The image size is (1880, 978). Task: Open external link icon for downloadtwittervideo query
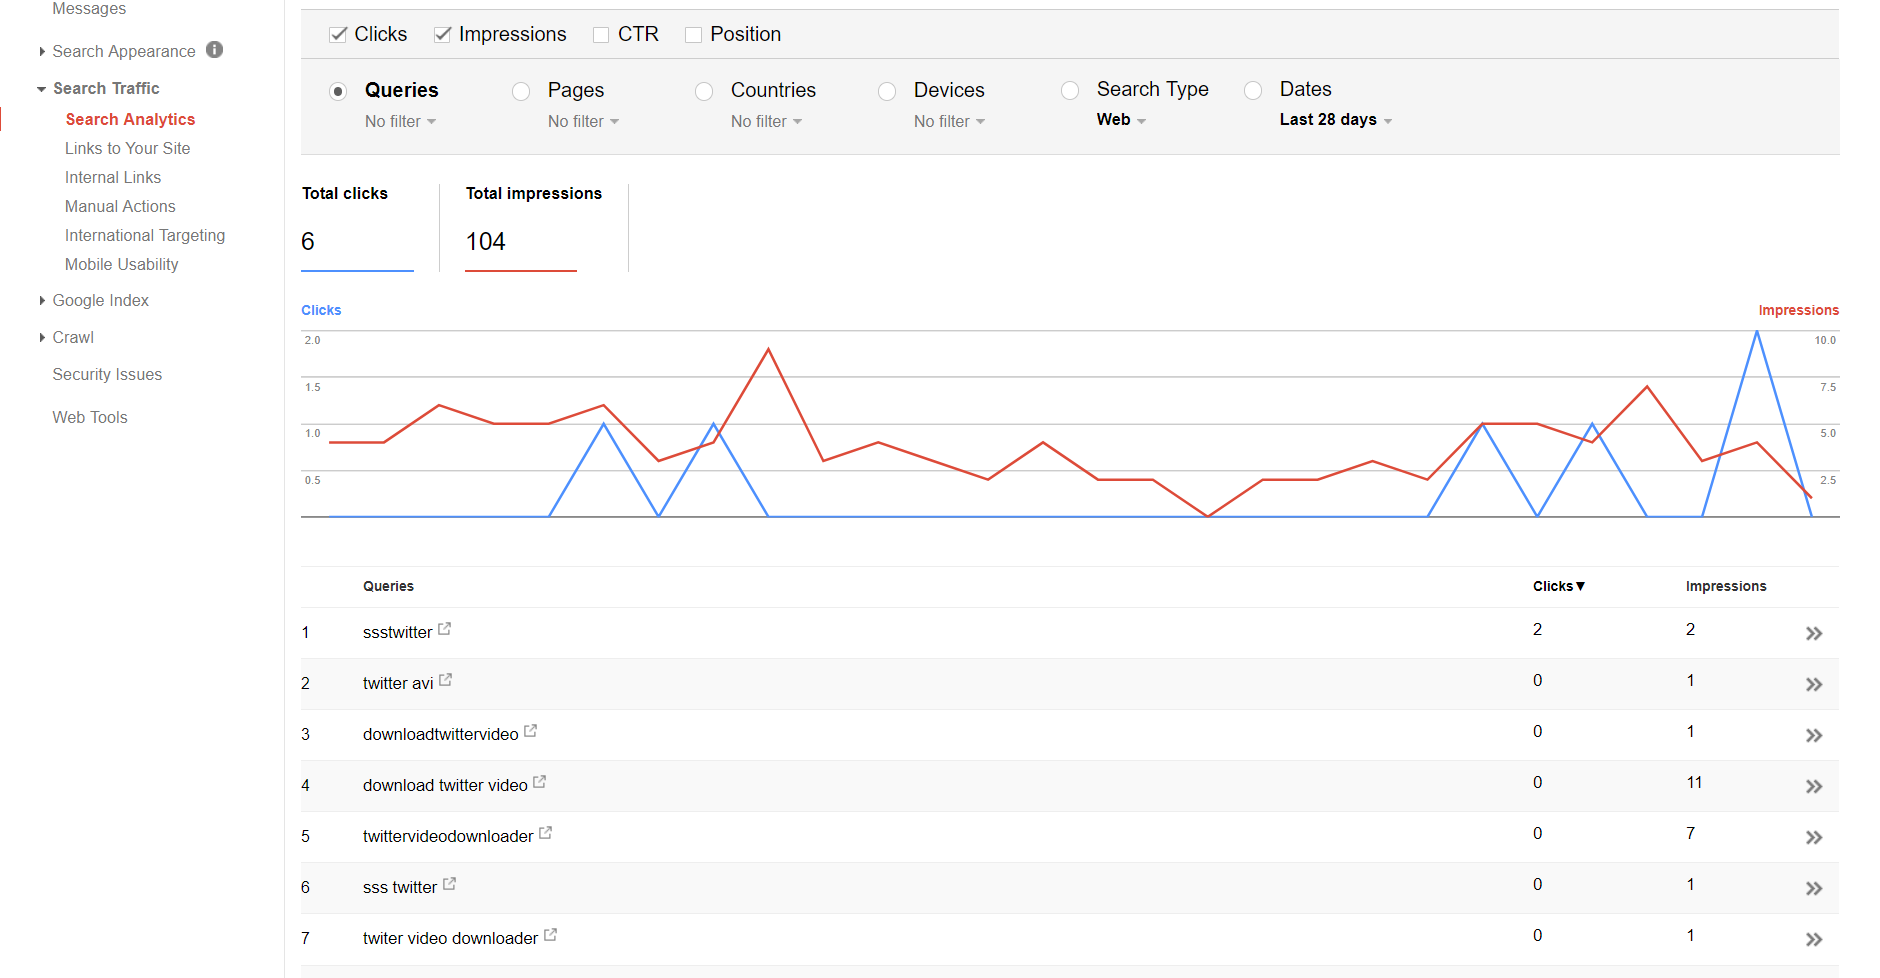(x=531, y=731)
